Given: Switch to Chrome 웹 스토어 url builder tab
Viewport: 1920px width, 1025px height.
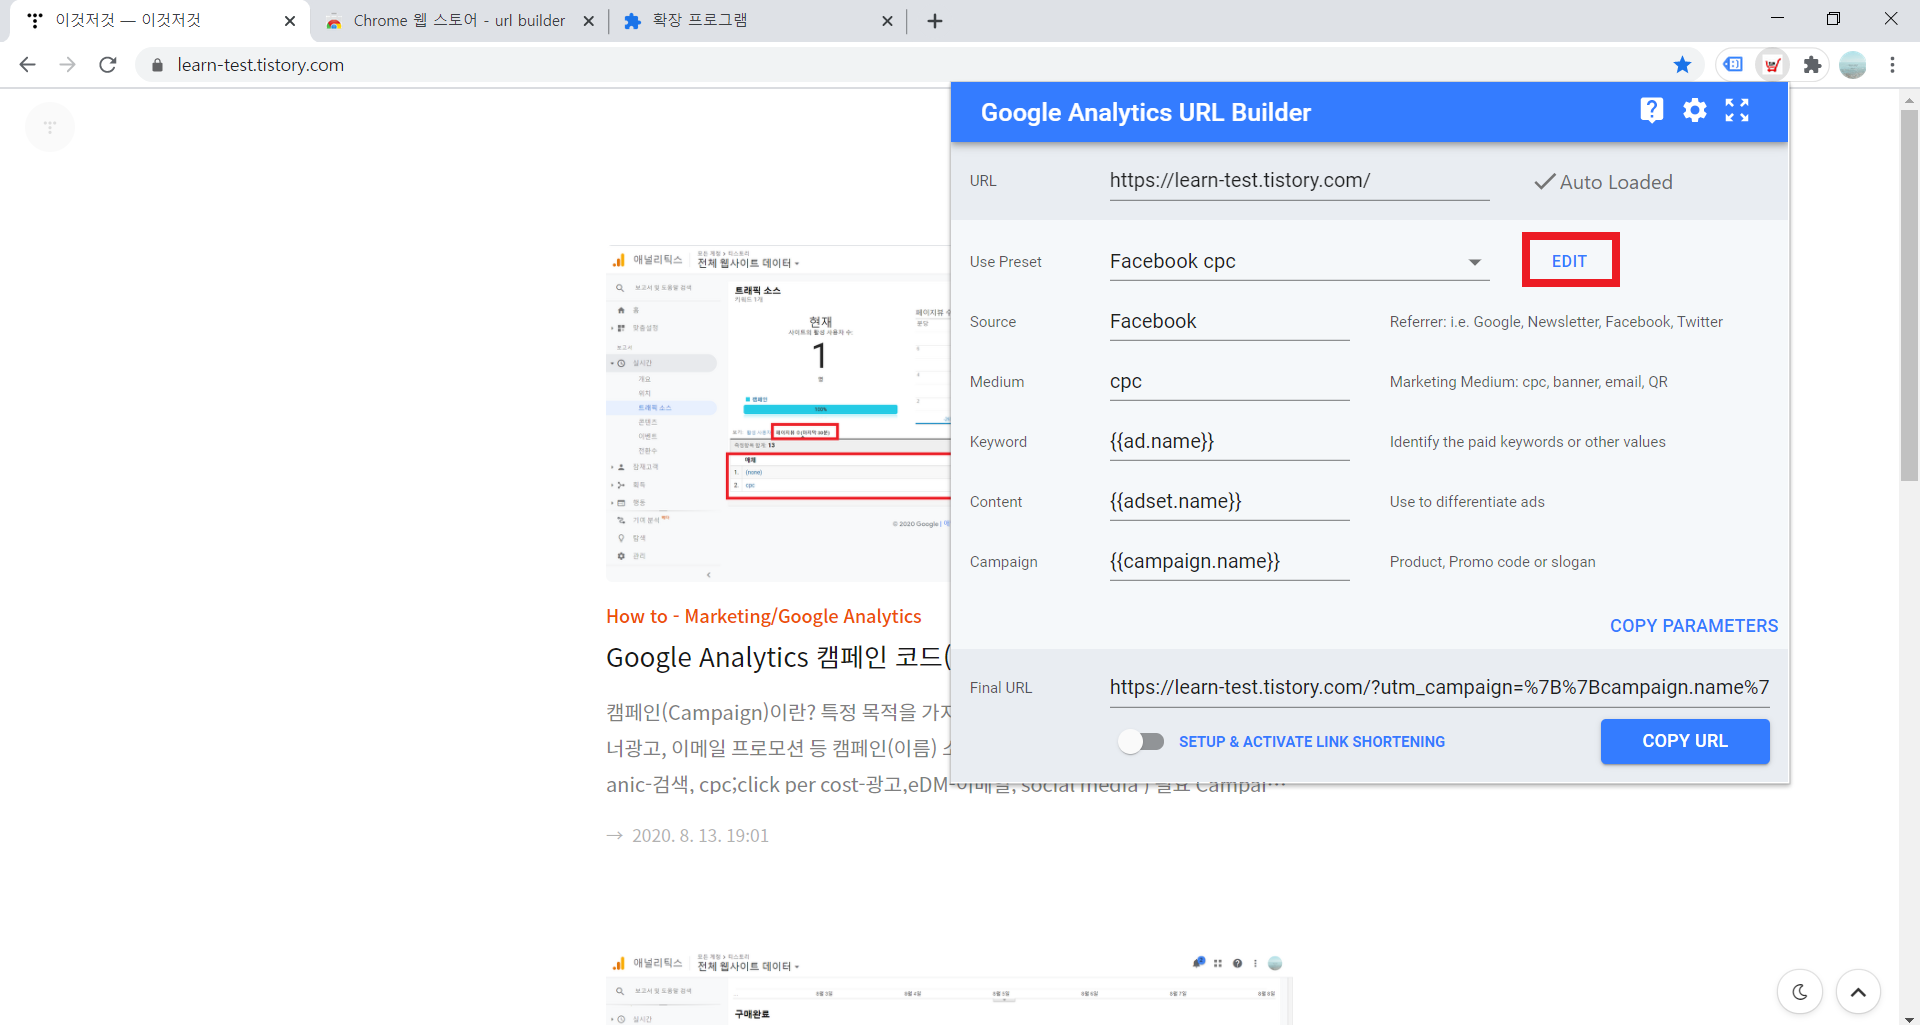Looking at the screenshot, I should [x=459, y=21].
